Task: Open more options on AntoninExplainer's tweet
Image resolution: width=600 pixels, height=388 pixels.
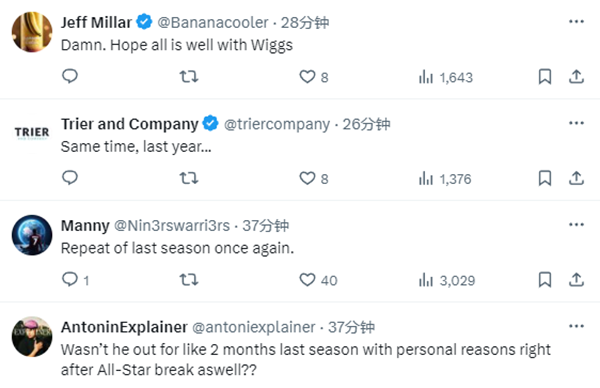Action: tap(576, 326)
